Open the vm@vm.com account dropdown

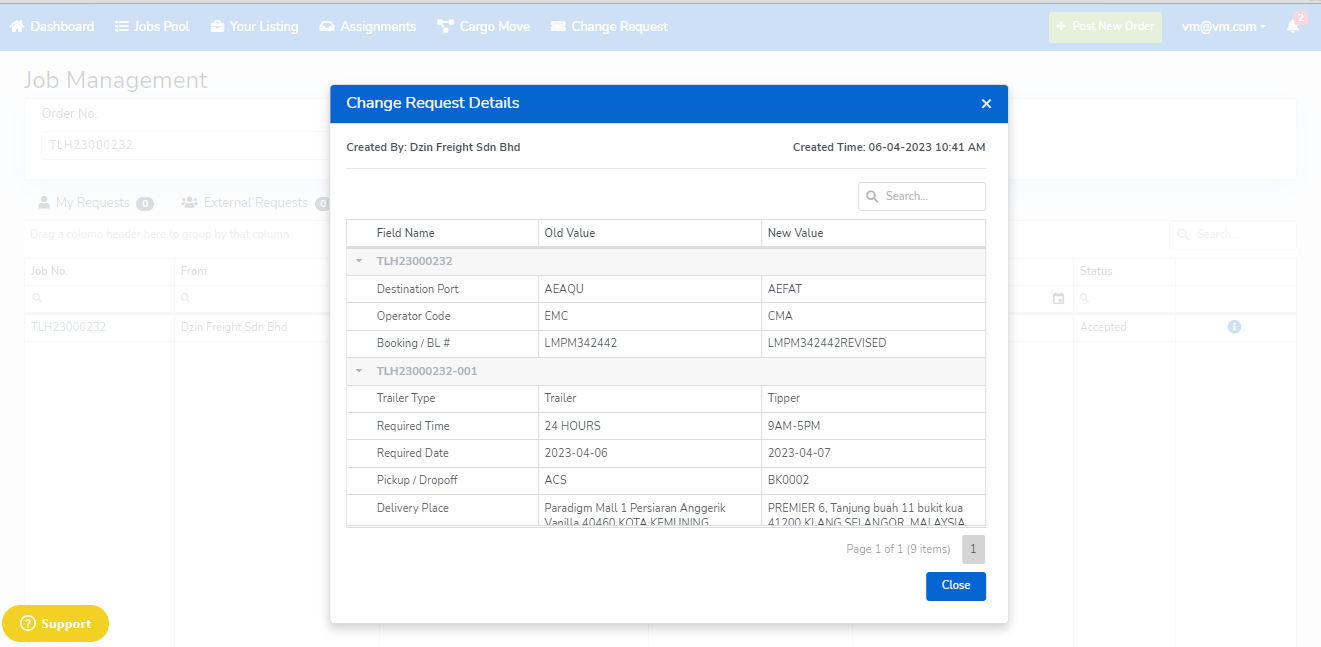click(1223, 27)
